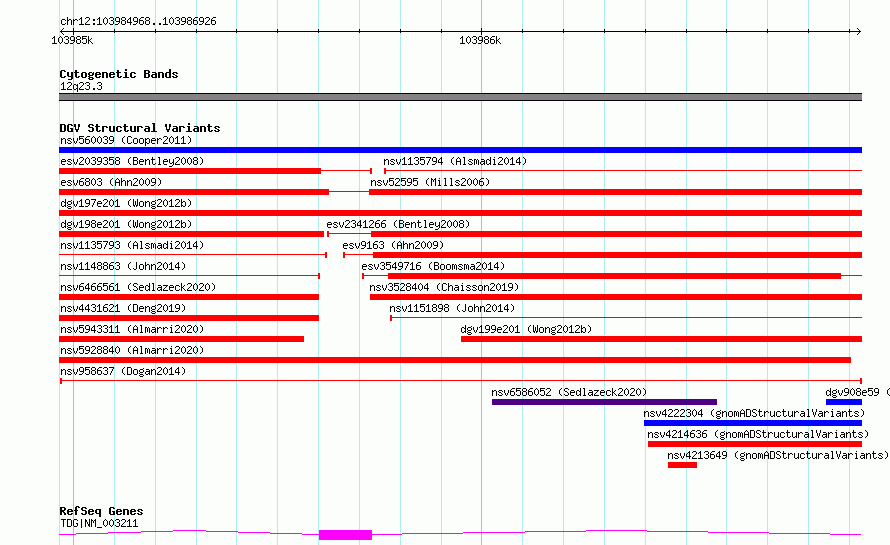The image size is (890, 545).
Task: Click the purple nsv6586052 variant bar
Action: (x=604, y=402)
